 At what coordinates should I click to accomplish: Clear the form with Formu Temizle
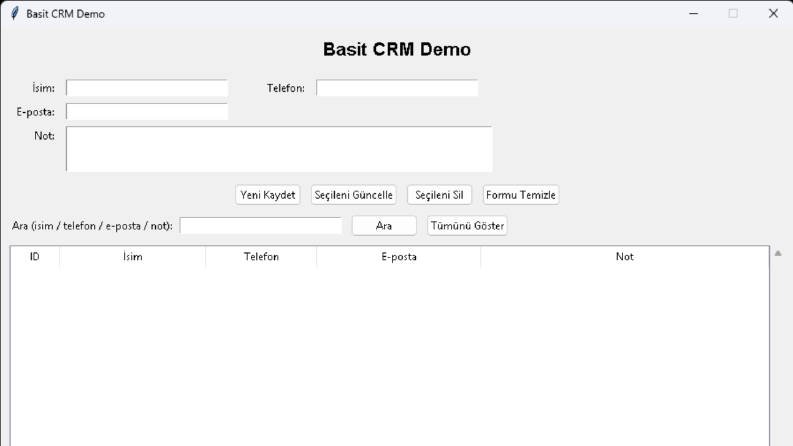pyautogui.click(x=521, y=195)
